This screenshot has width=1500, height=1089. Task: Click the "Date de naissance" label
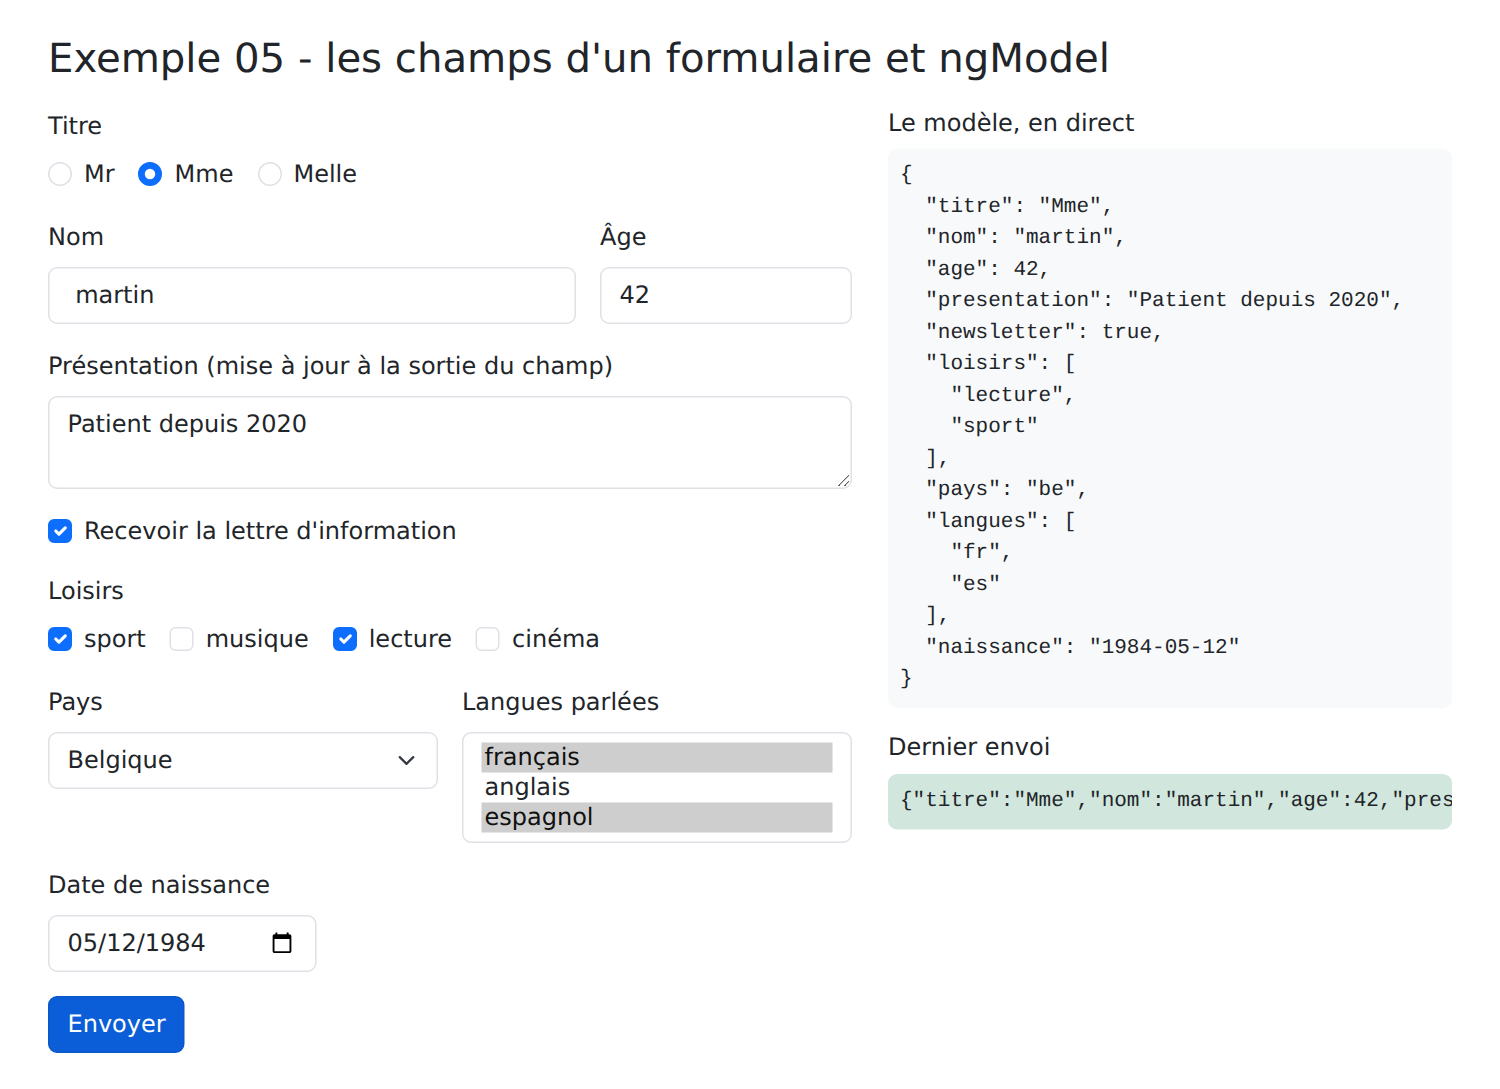tap(159, 885)
